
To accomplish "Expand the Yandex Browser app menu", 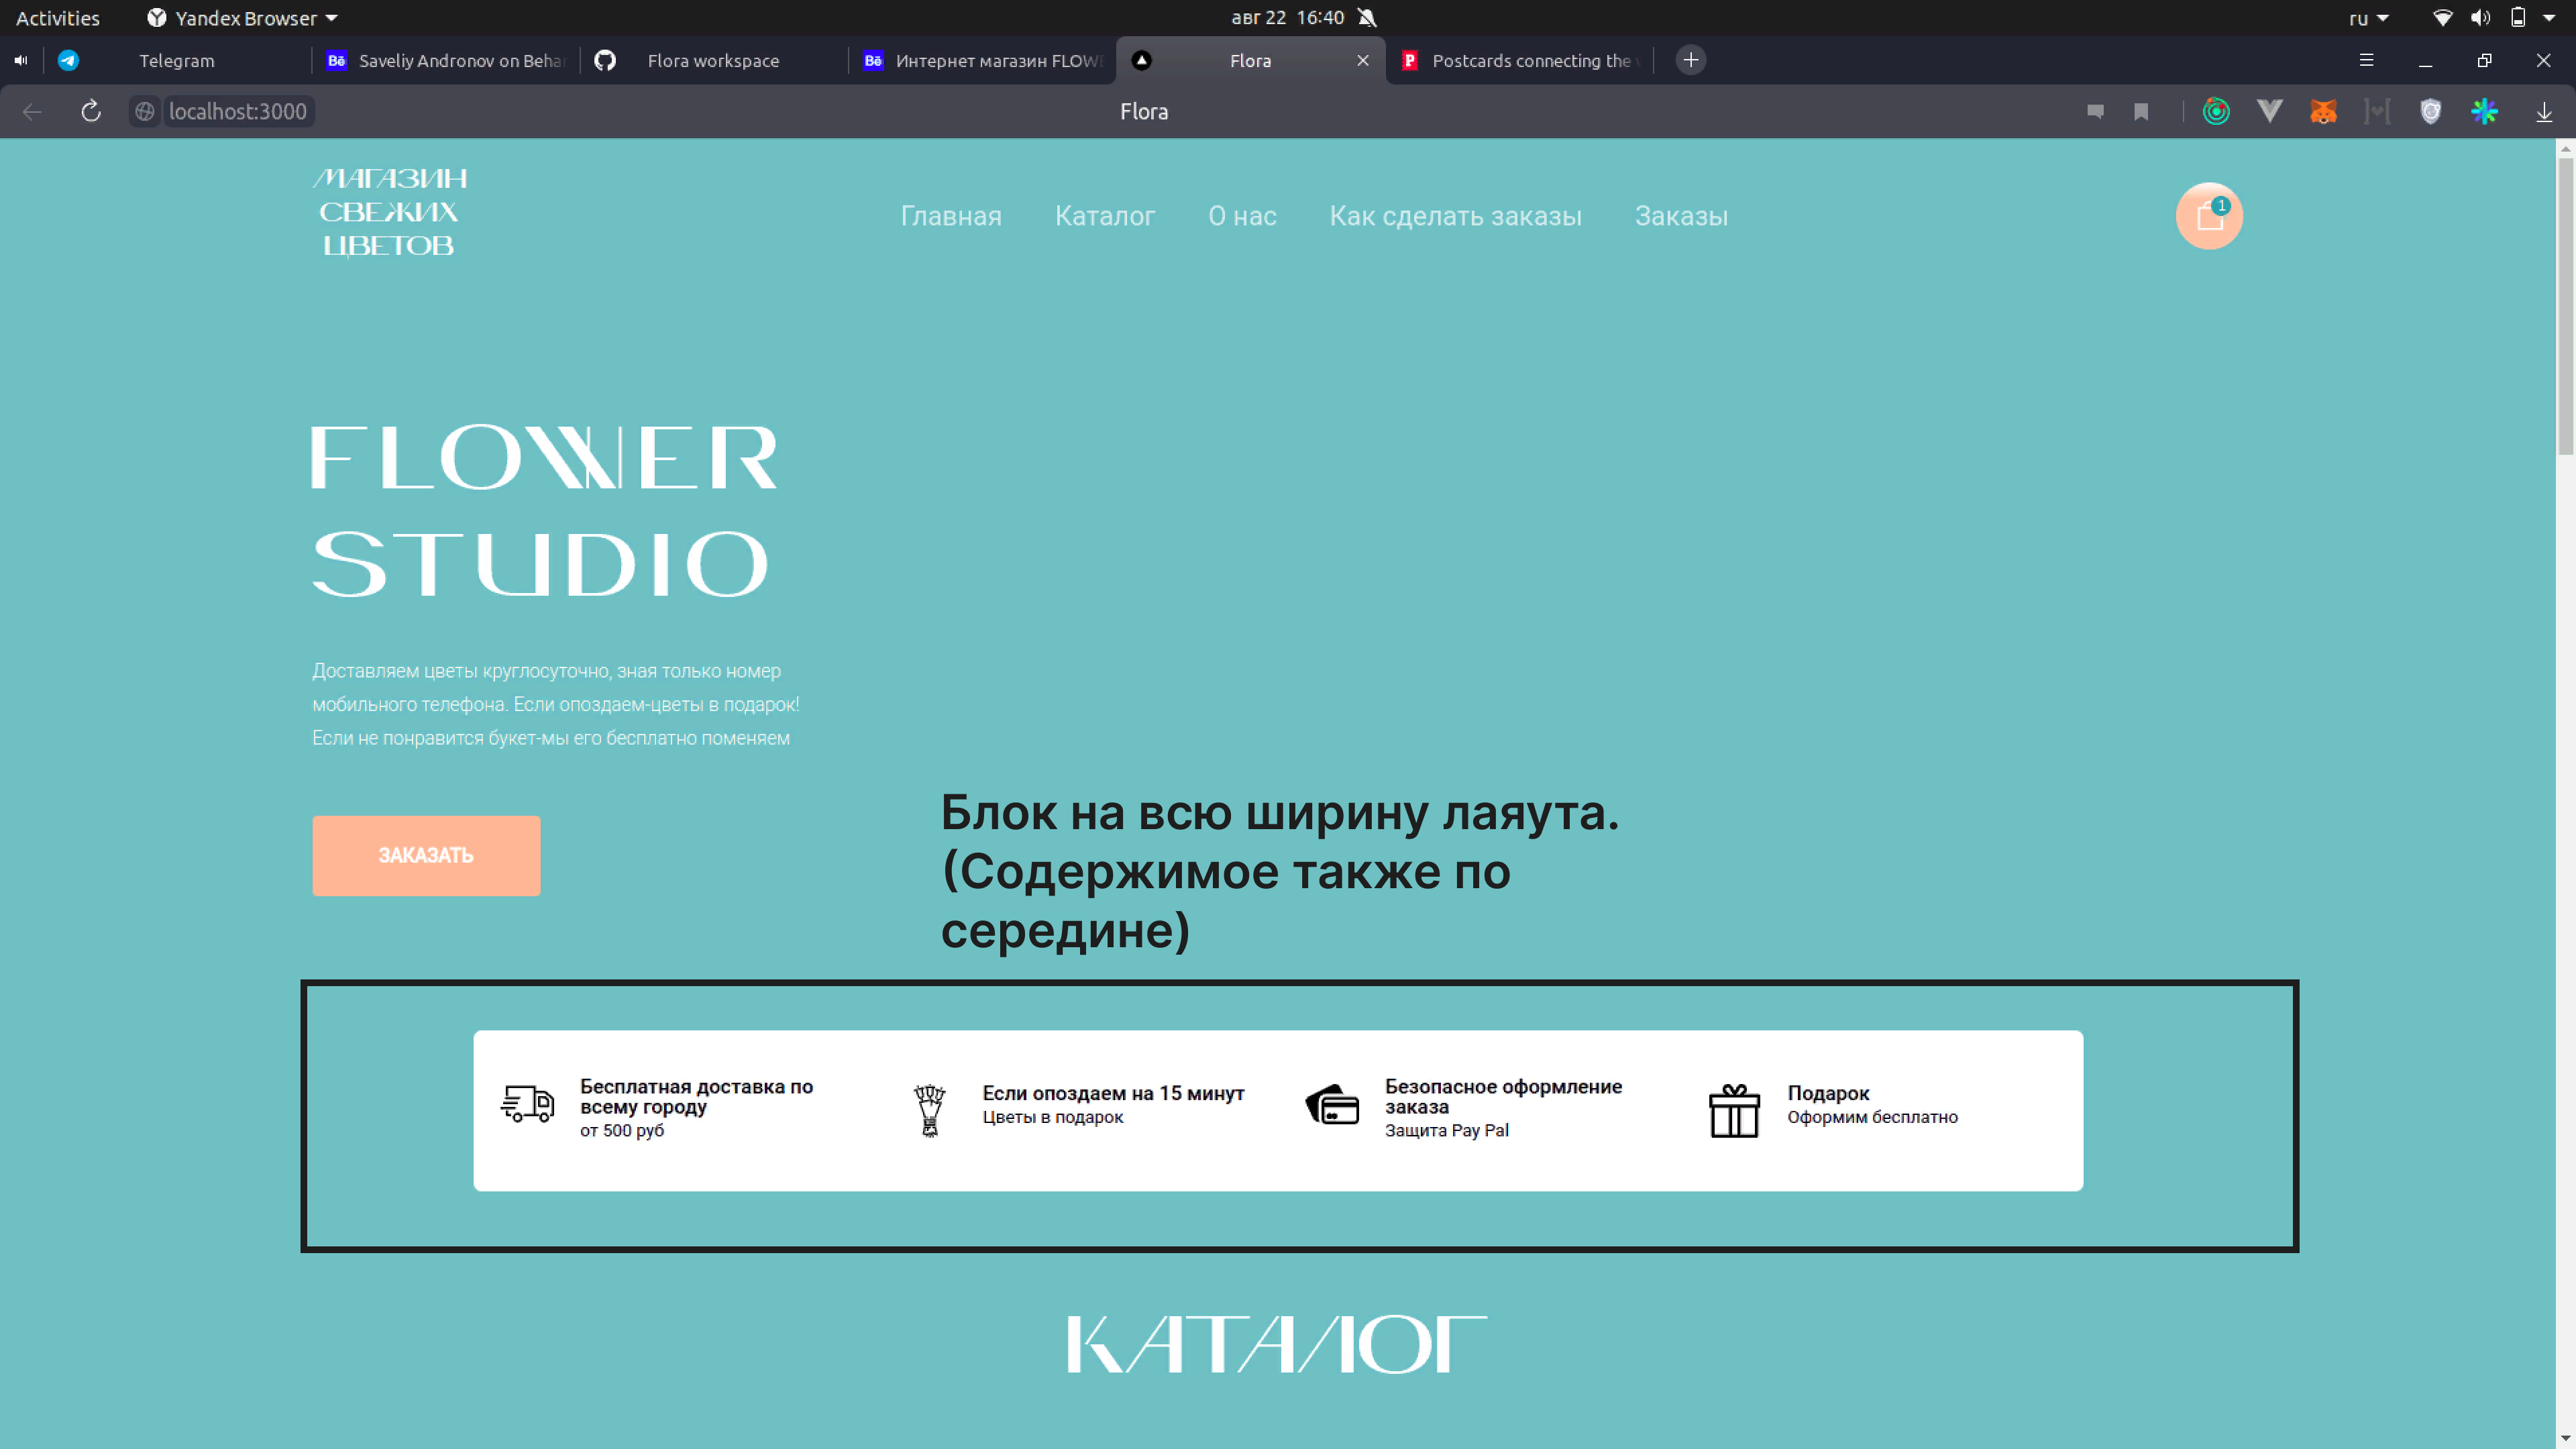I will [242, 18].
